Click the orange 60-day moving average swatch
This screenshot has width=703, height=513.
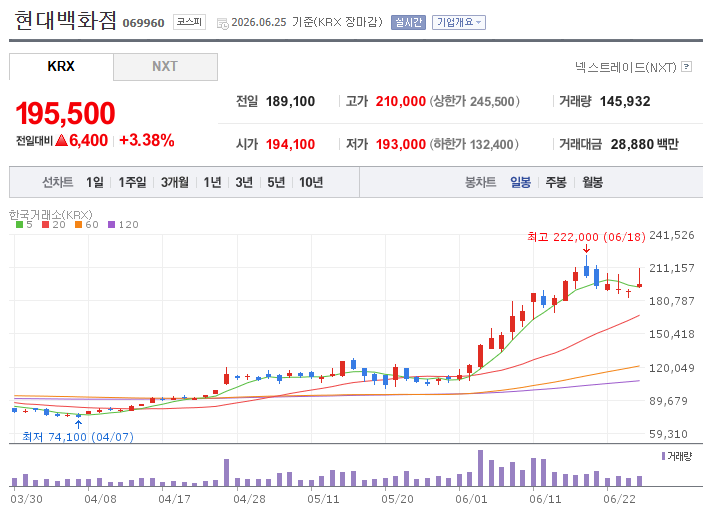point(78,225)
